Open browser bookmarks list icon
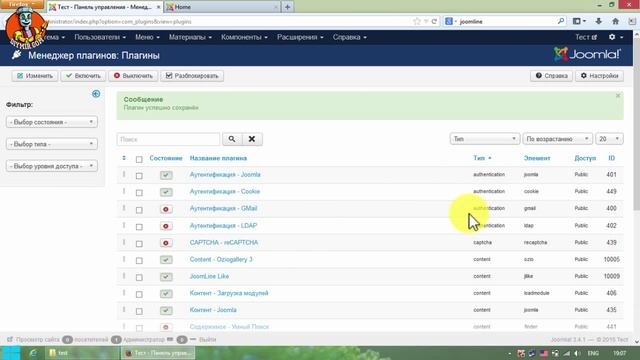 (579, 21)
